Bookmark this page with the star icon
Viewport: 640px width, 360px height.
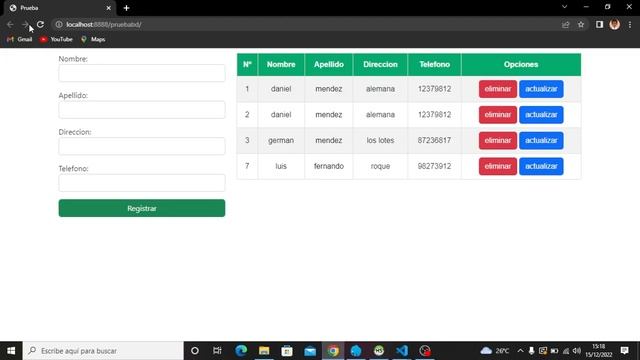581,24
